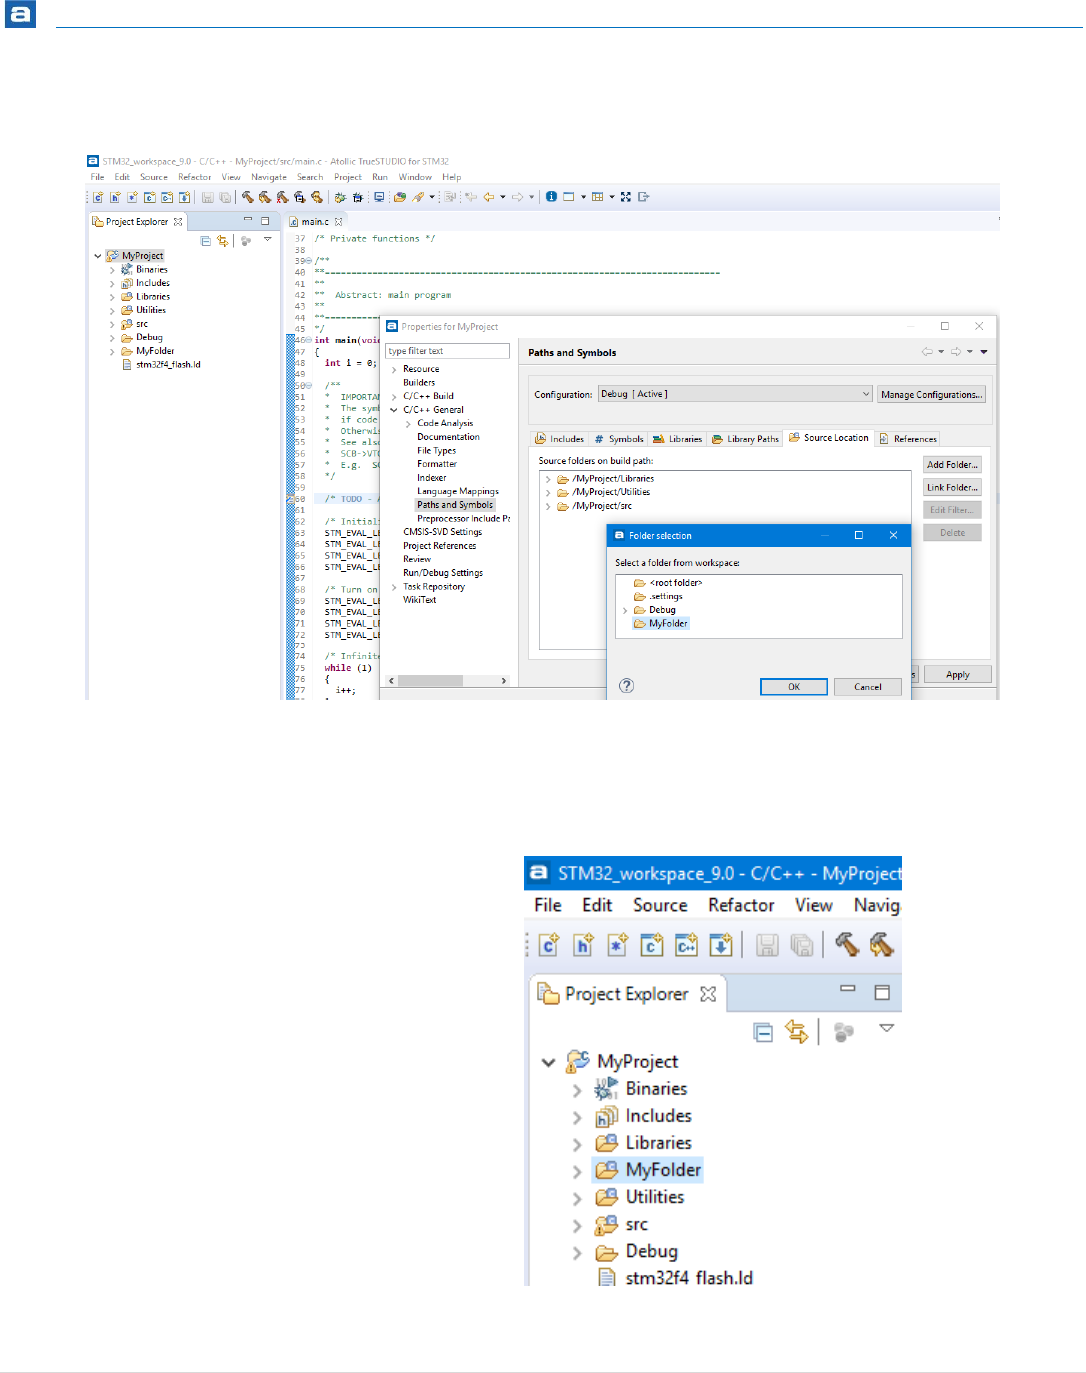Click help question mark in Folder selection dialog
The height and width of the screenshot is (1373, 1086).
626,686
